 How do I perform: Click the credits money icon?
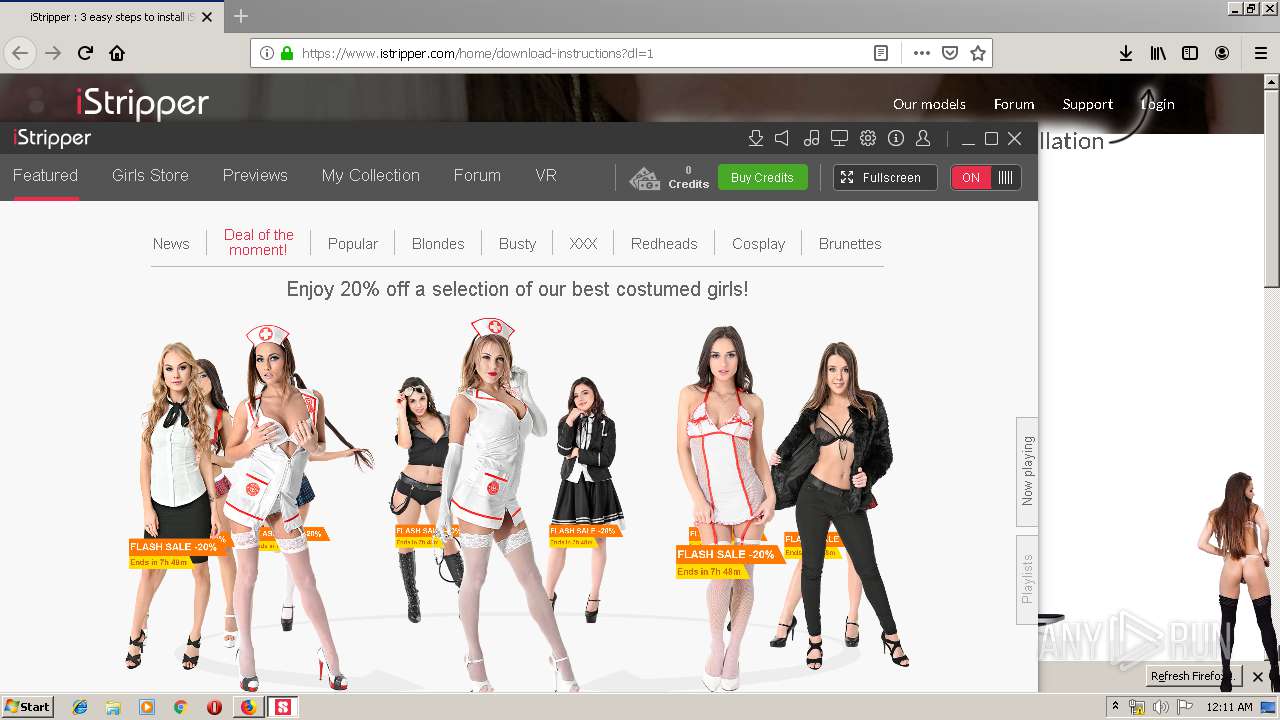(644, 178)
